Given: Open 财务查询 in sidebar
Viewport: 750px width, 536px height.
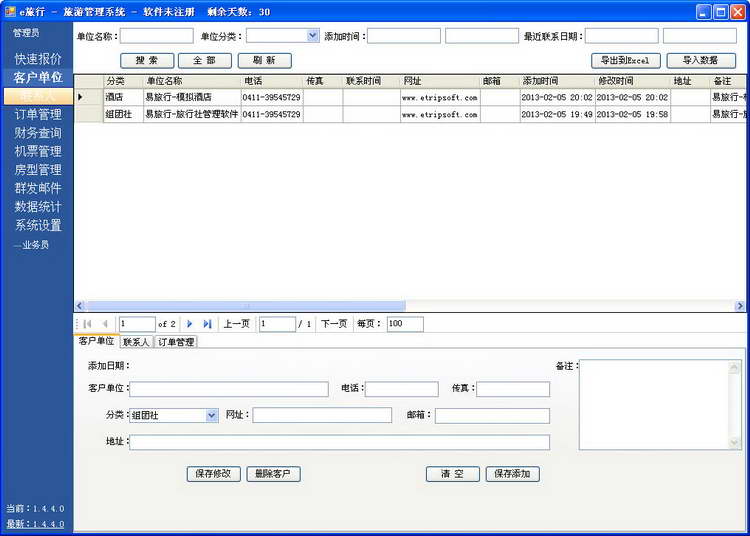Looking at the screenshot, I should tap(38, 133).
